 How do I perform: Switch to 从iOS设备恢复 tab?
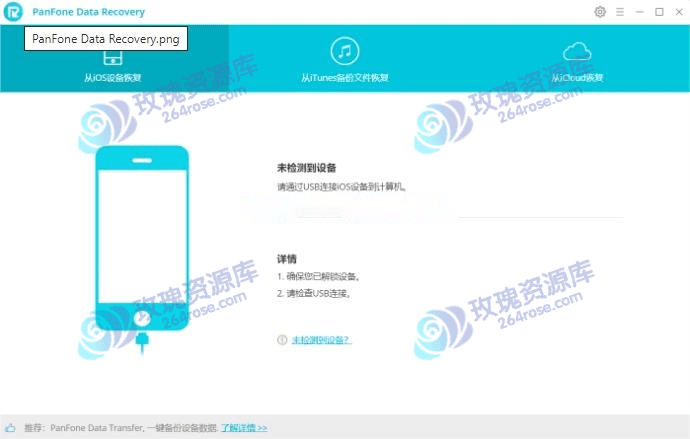tap(114, 59)
